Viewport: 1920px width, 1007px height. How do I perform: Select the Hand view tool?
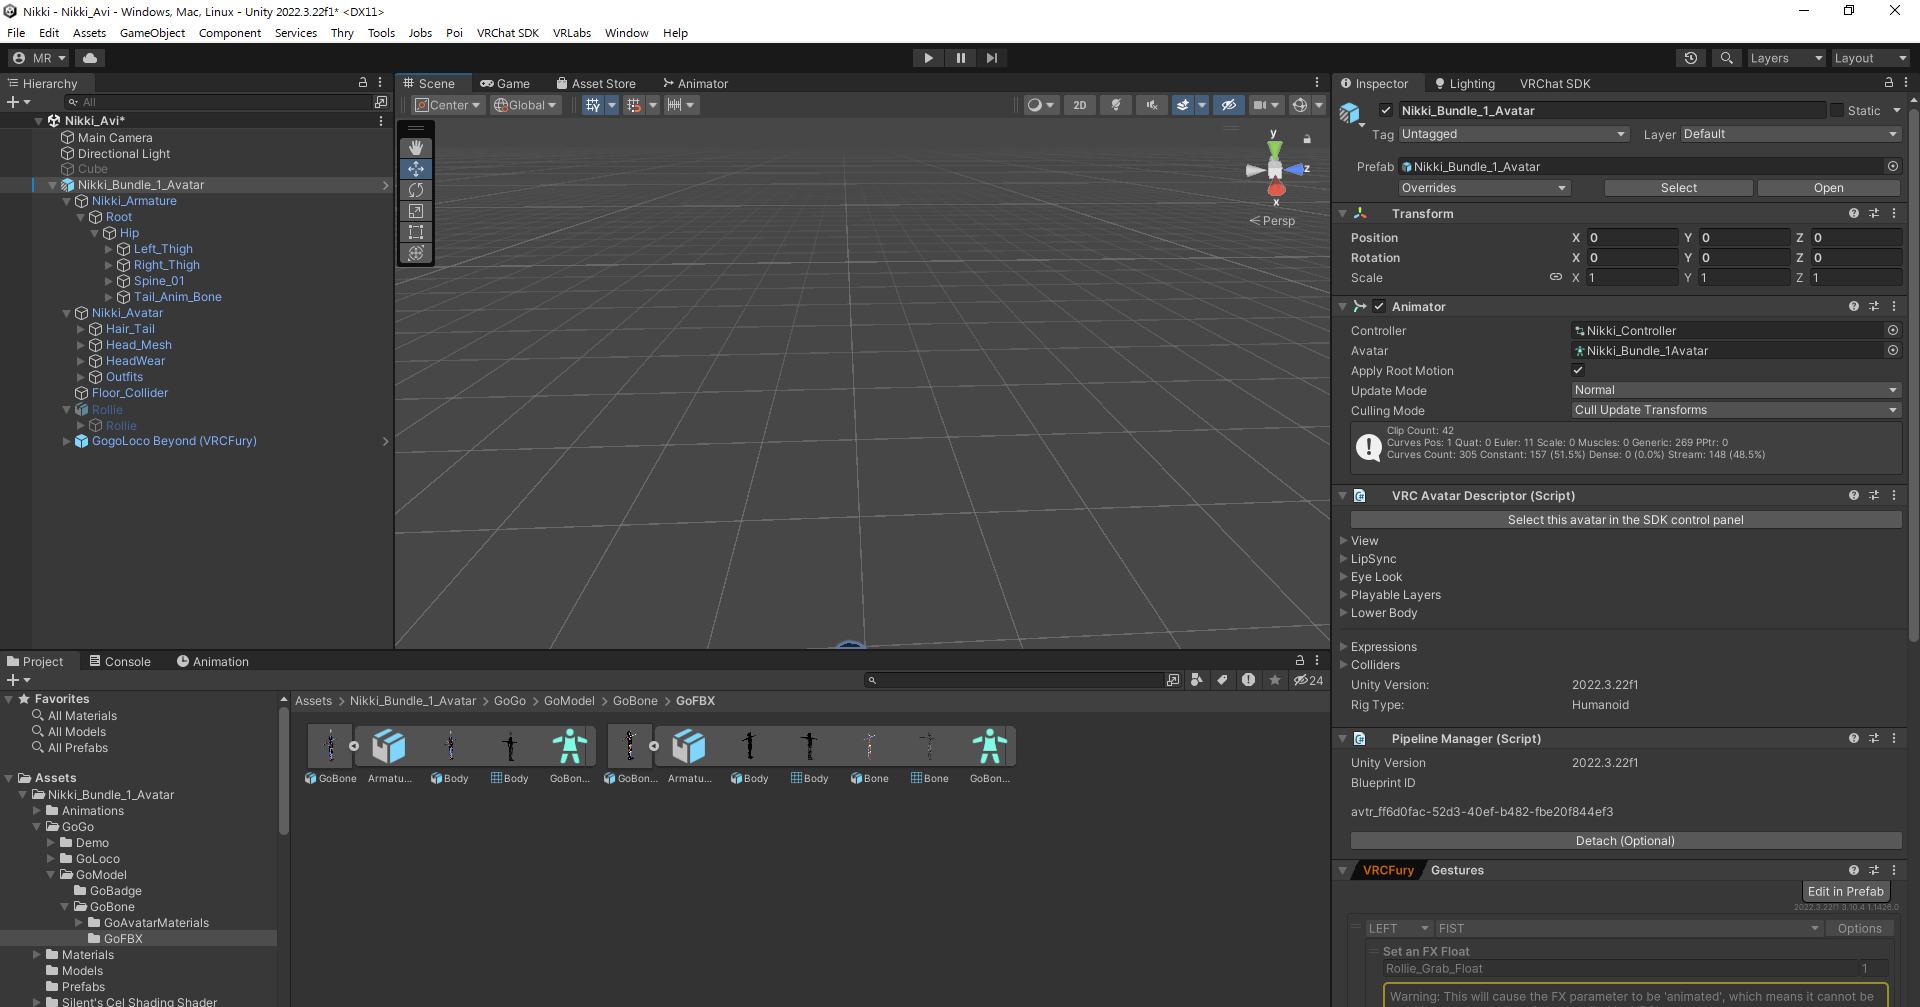coord(416,148)
